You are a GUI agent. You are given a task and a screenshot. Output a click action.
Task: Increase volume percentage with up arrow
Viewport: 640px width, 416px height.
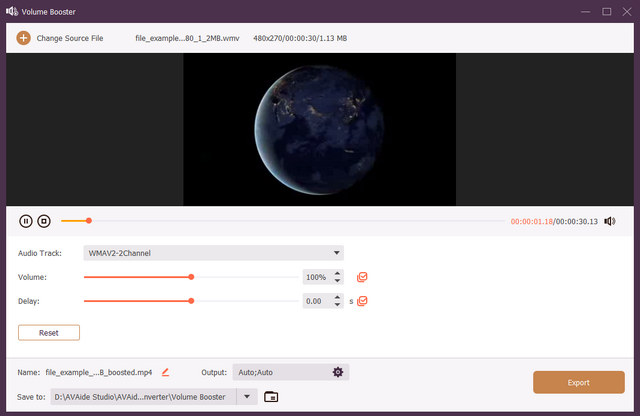tap(338, 273)
